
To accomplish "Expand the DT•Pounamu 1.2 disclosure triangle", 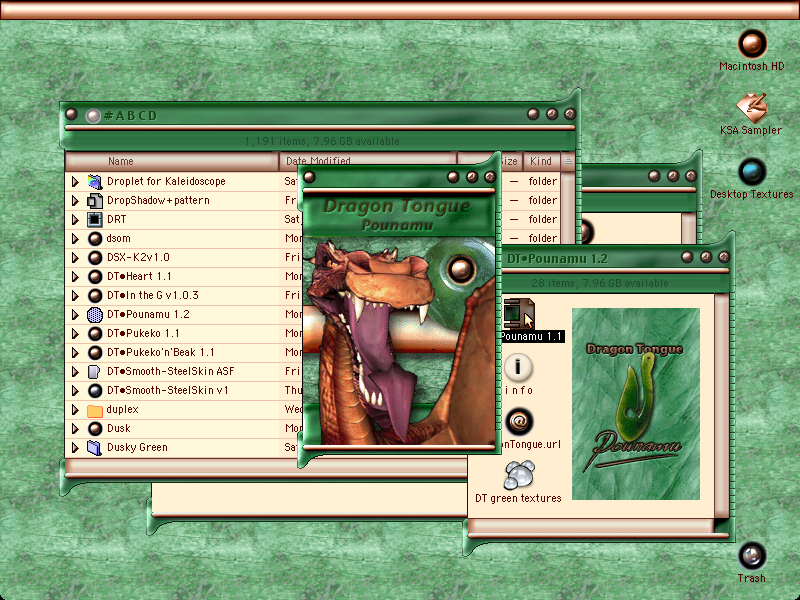I will [76, 315].
